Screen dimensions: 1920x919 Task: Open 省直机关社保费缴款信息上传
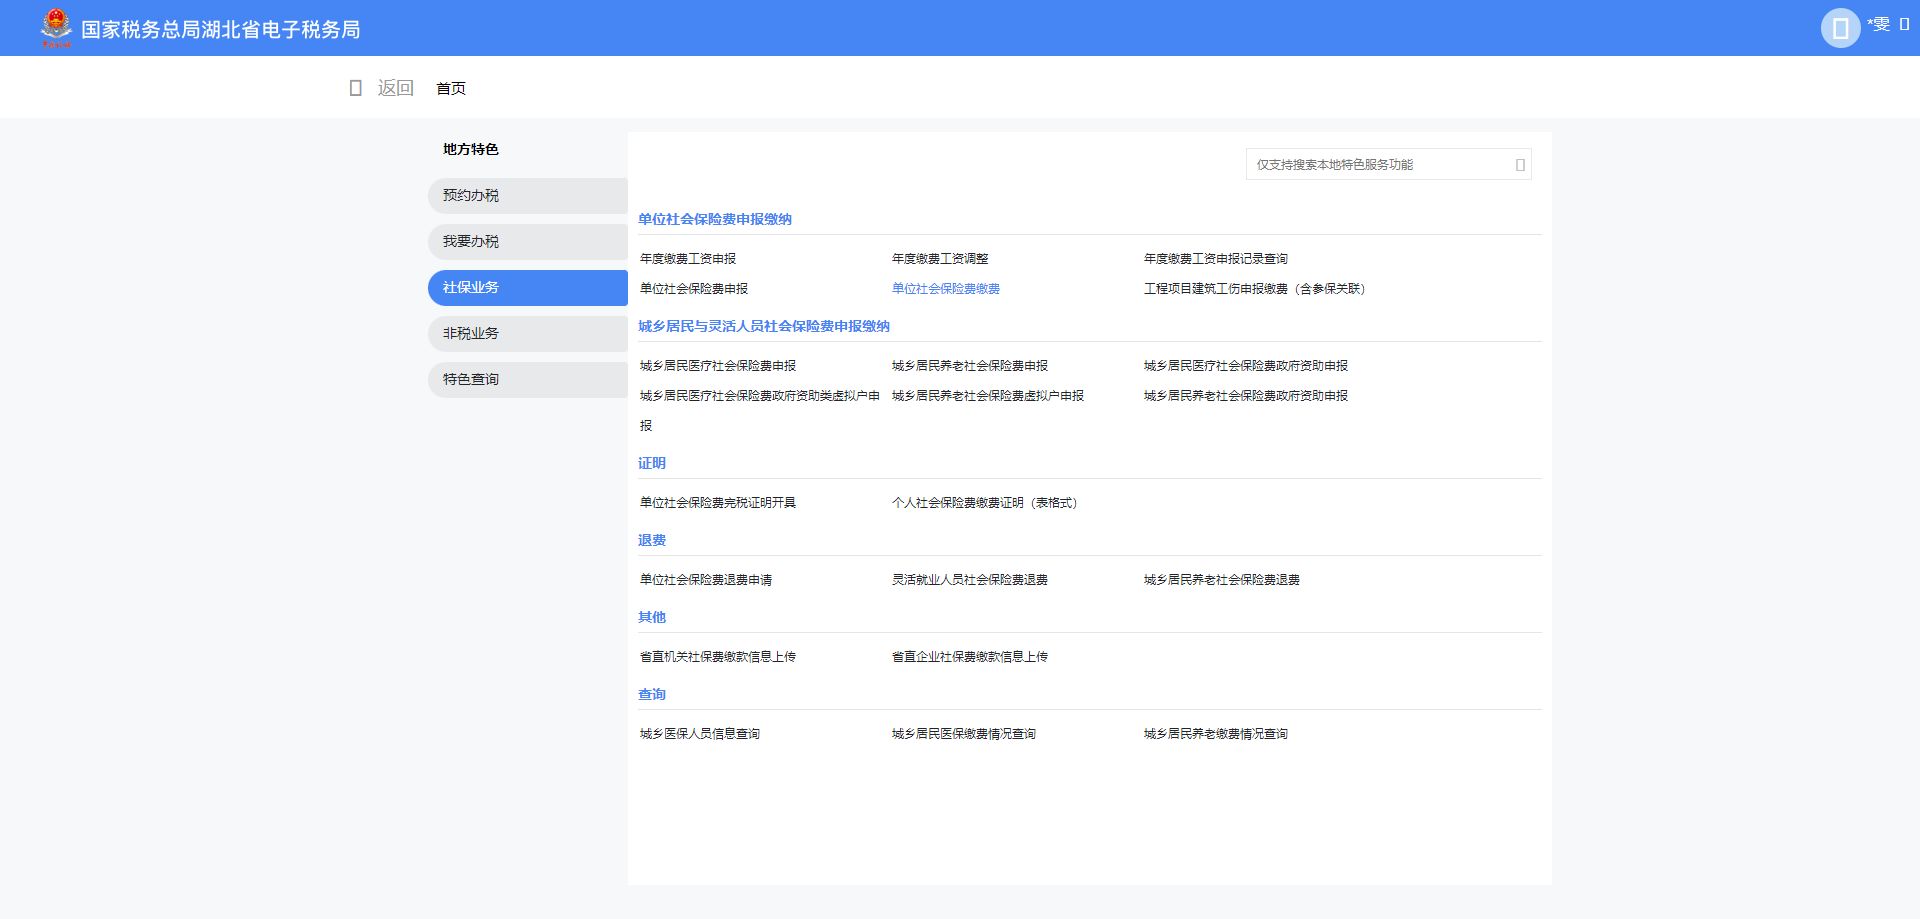[x=718, y=657]
